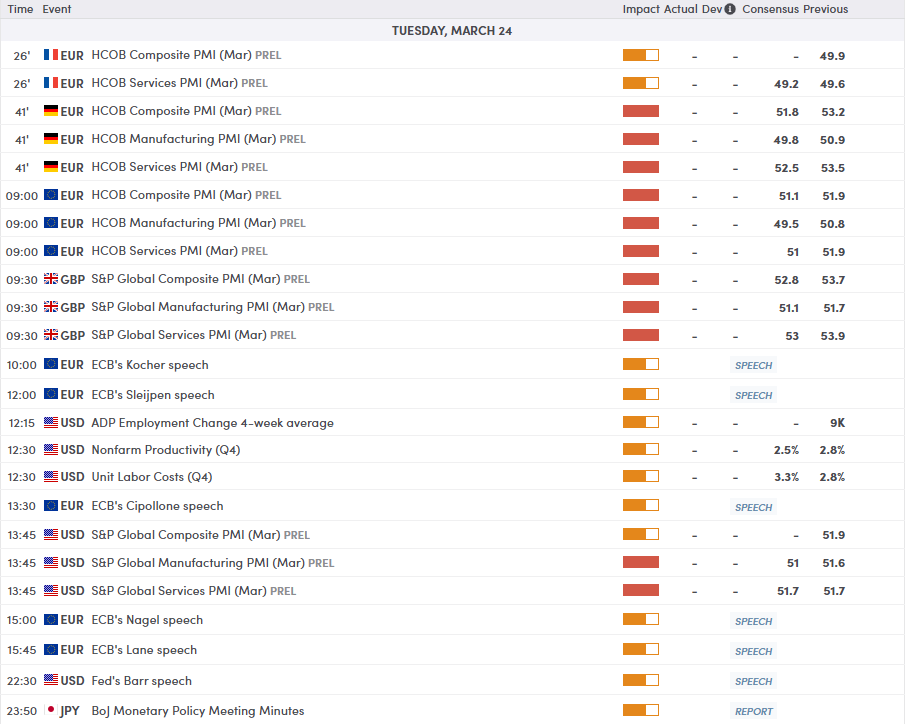905x724 pixels.
Task: Click French flag for HCOB Composite PMI
Action: pos(51,55)
